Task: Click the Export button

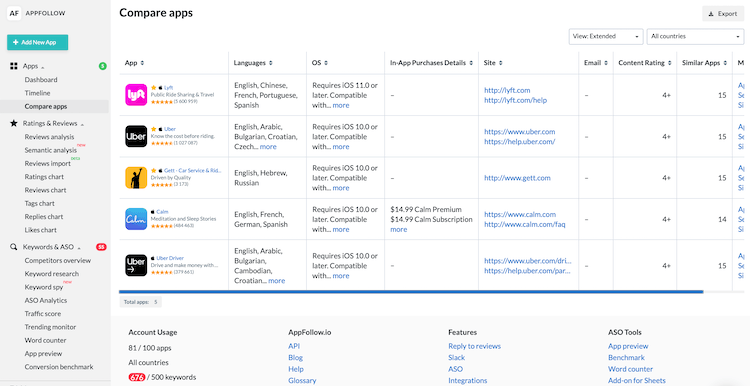Action: point(723,13)
